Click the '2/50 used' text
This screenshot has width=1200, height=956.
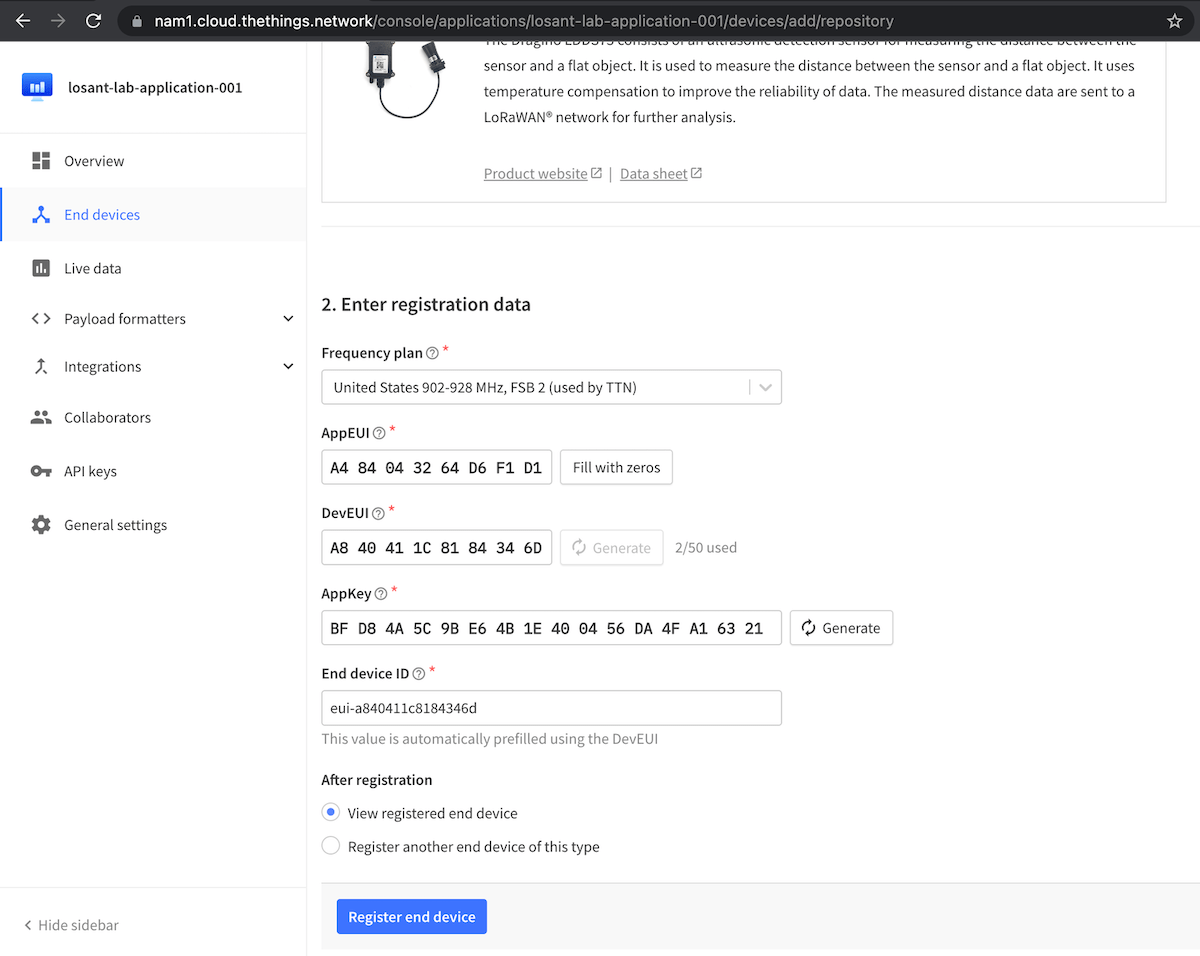(706, 548)
